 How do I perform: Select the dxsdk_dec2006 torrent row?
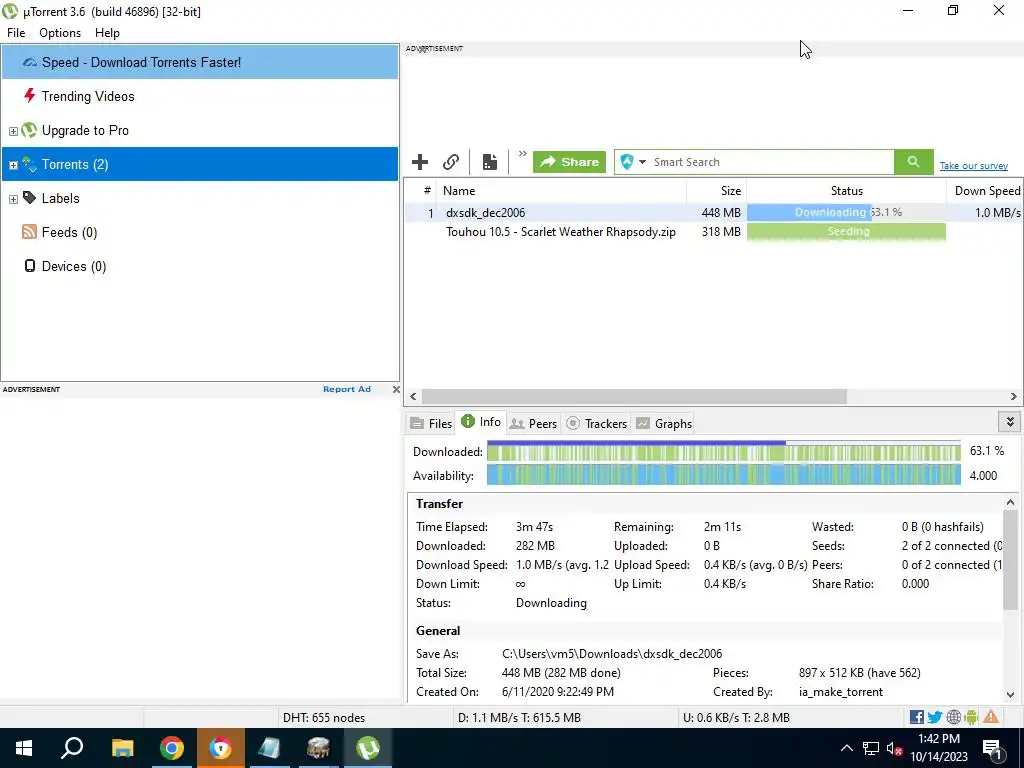pyautogui.click(x=713, y=212)
